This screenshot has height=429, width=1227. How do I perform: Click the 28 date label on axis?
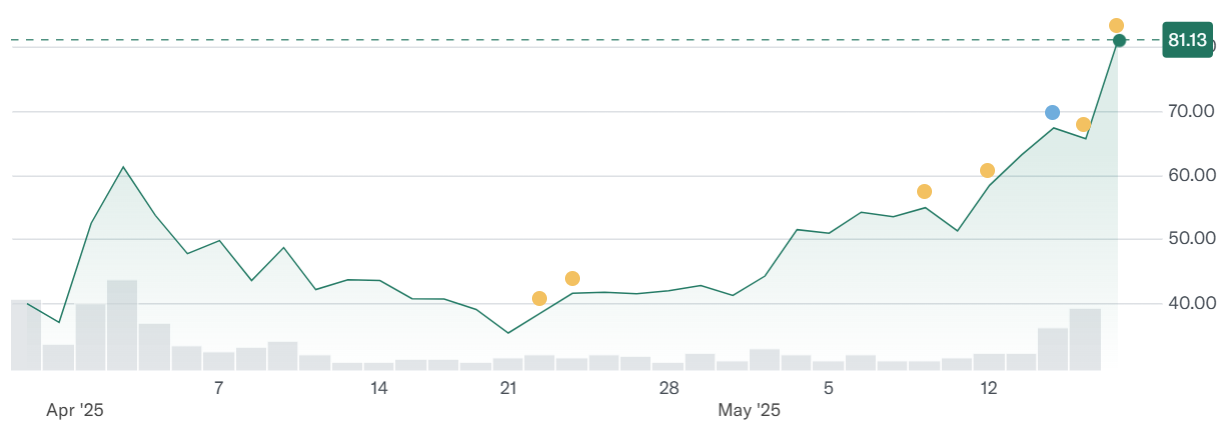coord(669,388)
